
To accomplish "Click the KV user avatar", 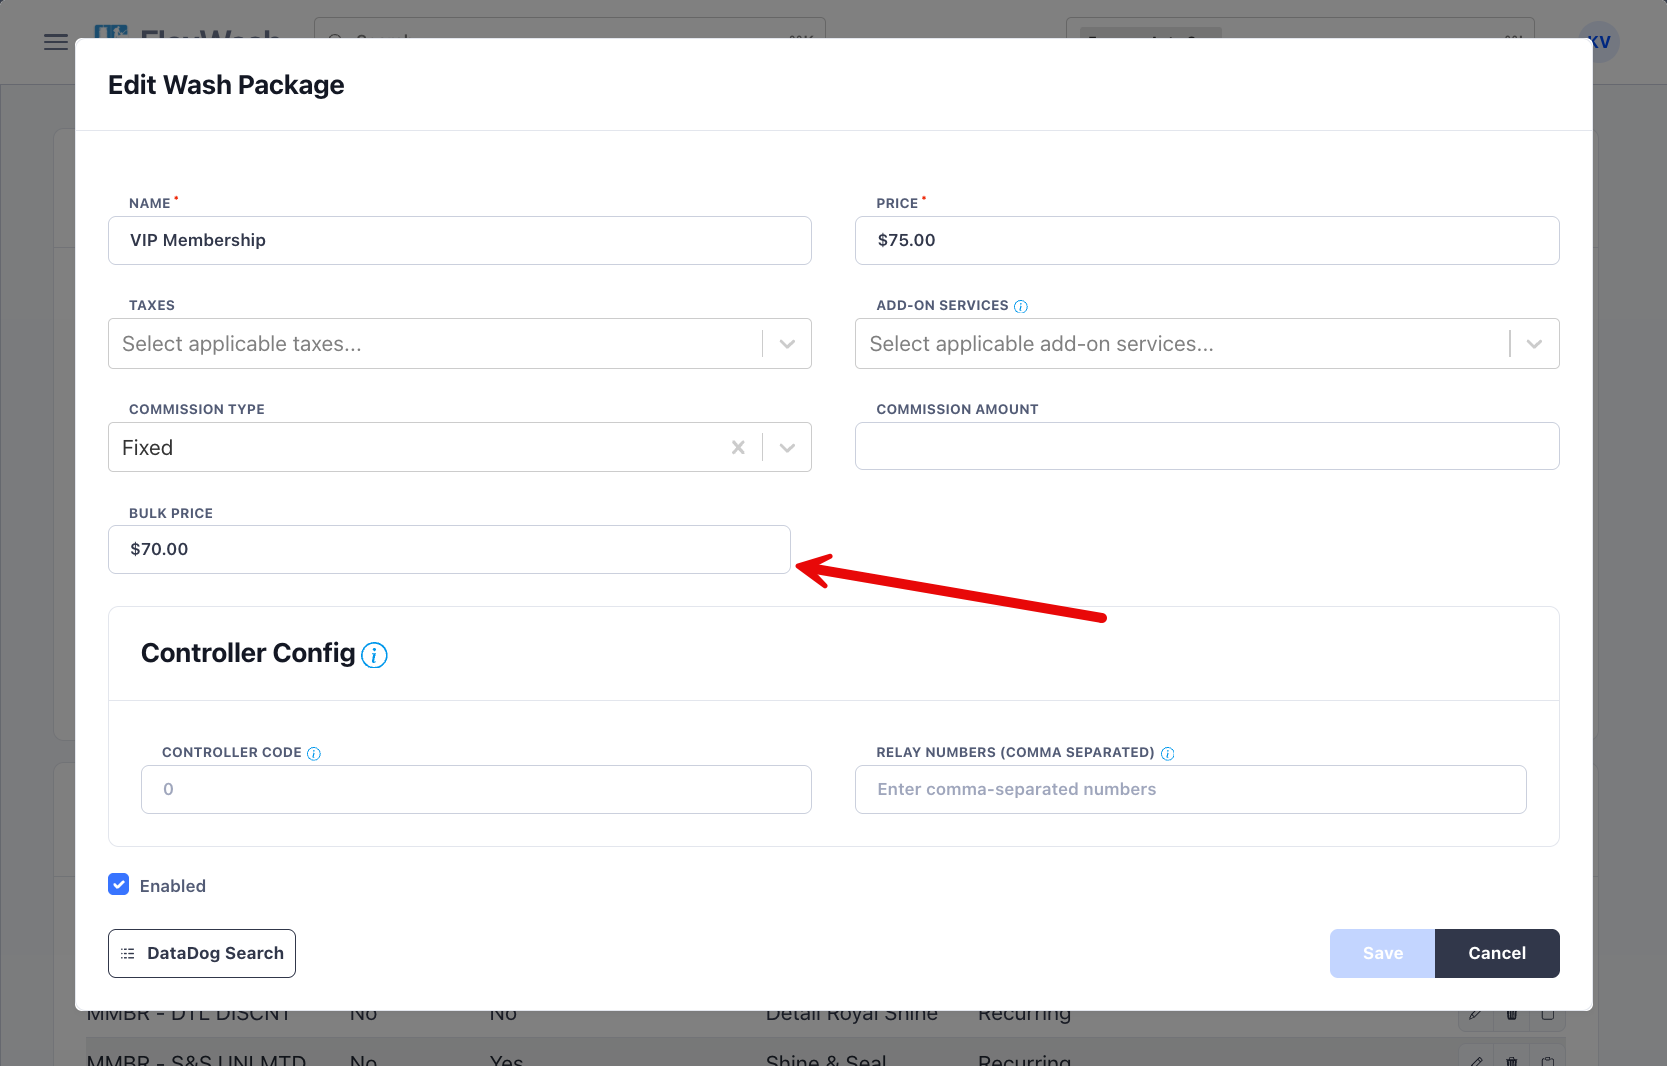I will [1599, 42].
